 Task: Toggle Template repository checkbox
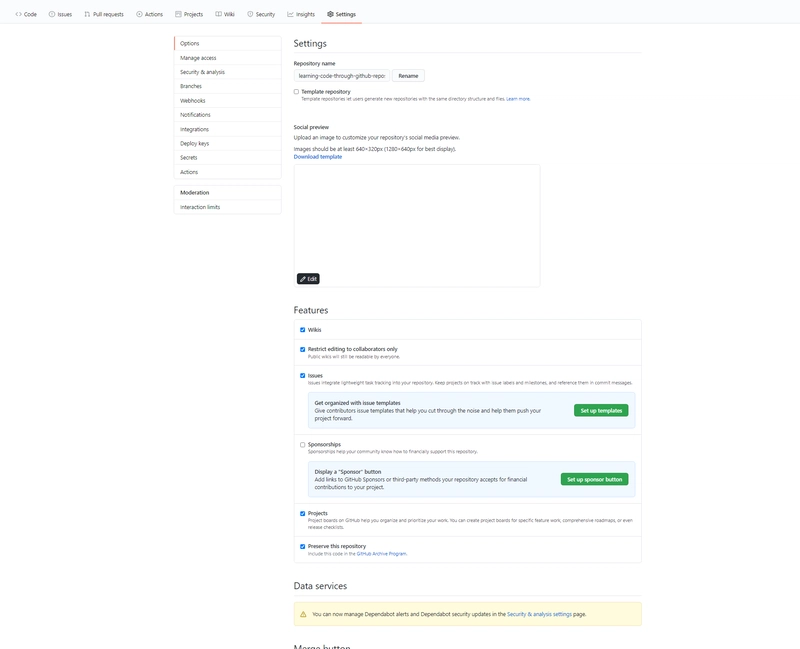coord(296,92)
